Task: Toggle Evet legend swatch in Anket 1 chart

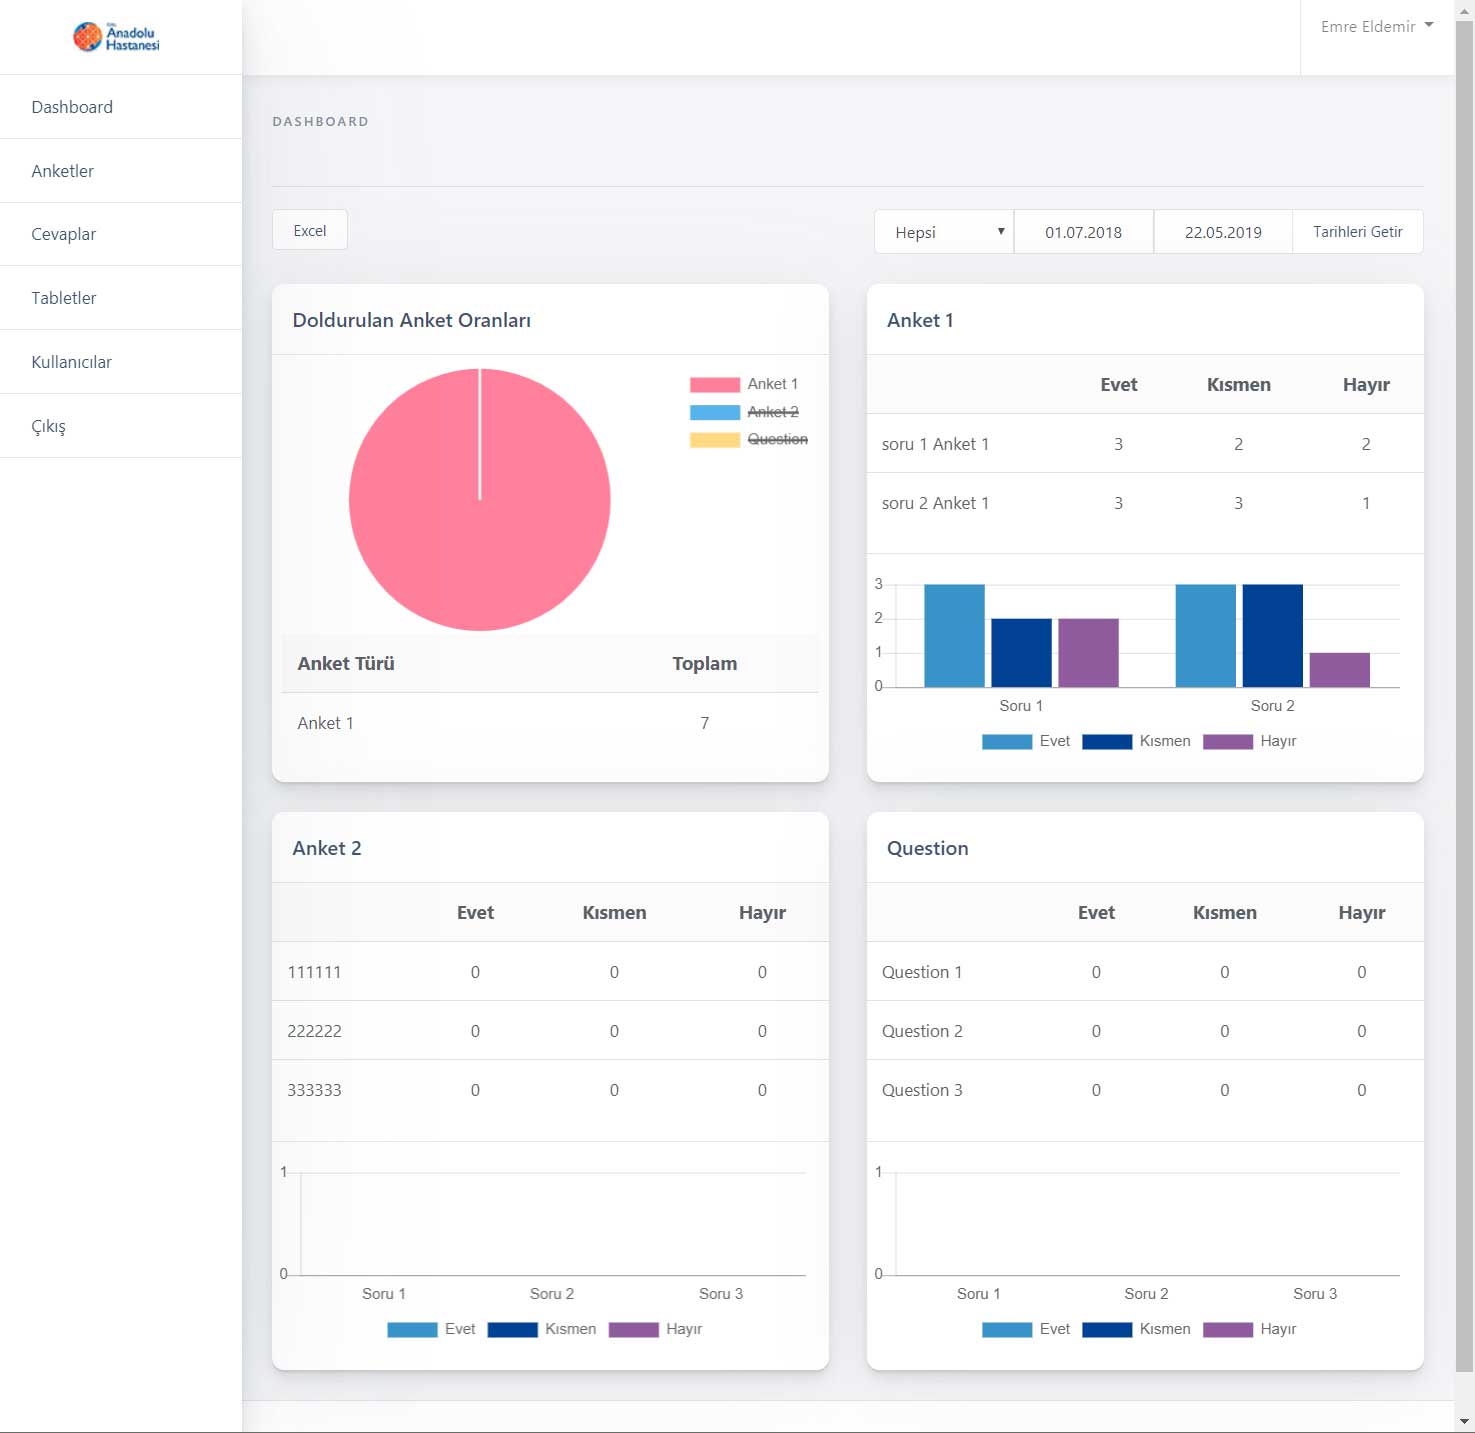Action: point(1007,741)
